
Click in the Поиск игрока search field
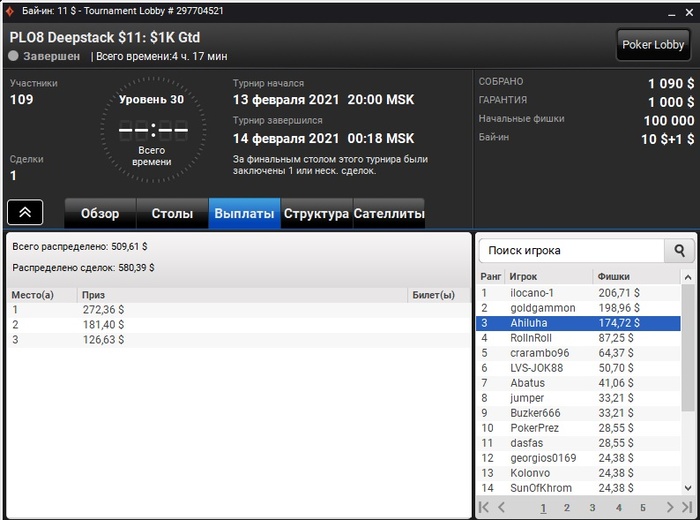(572, 250)
